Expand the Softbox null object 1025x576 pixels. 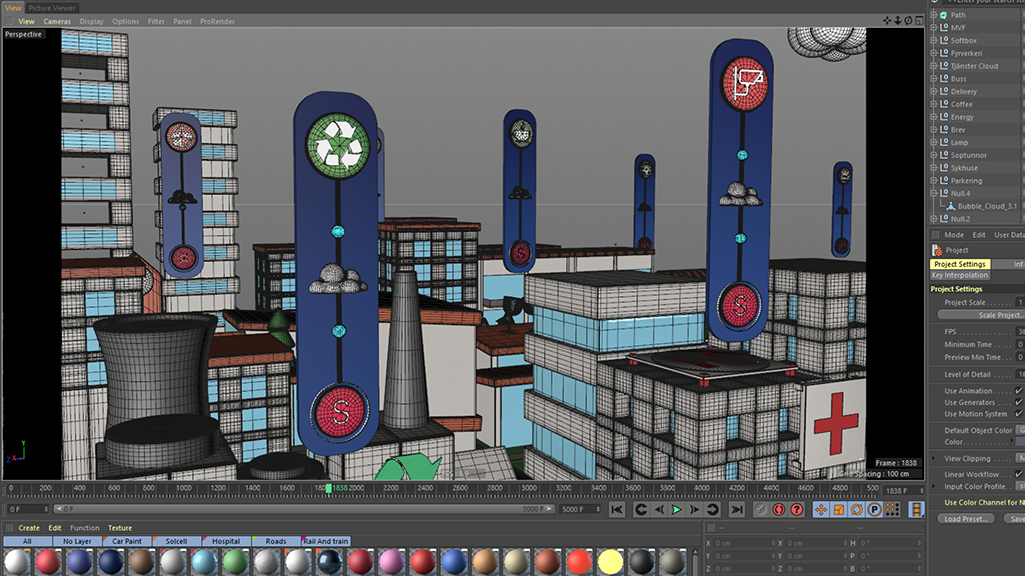point(933,41)
